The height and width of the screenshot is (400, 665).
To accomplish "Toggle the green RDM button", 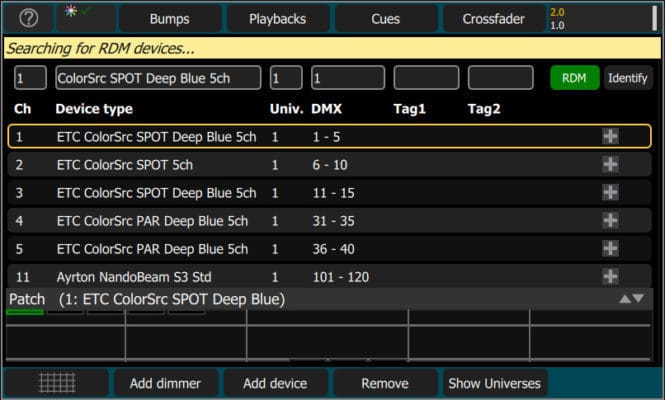I will point(574,78).
